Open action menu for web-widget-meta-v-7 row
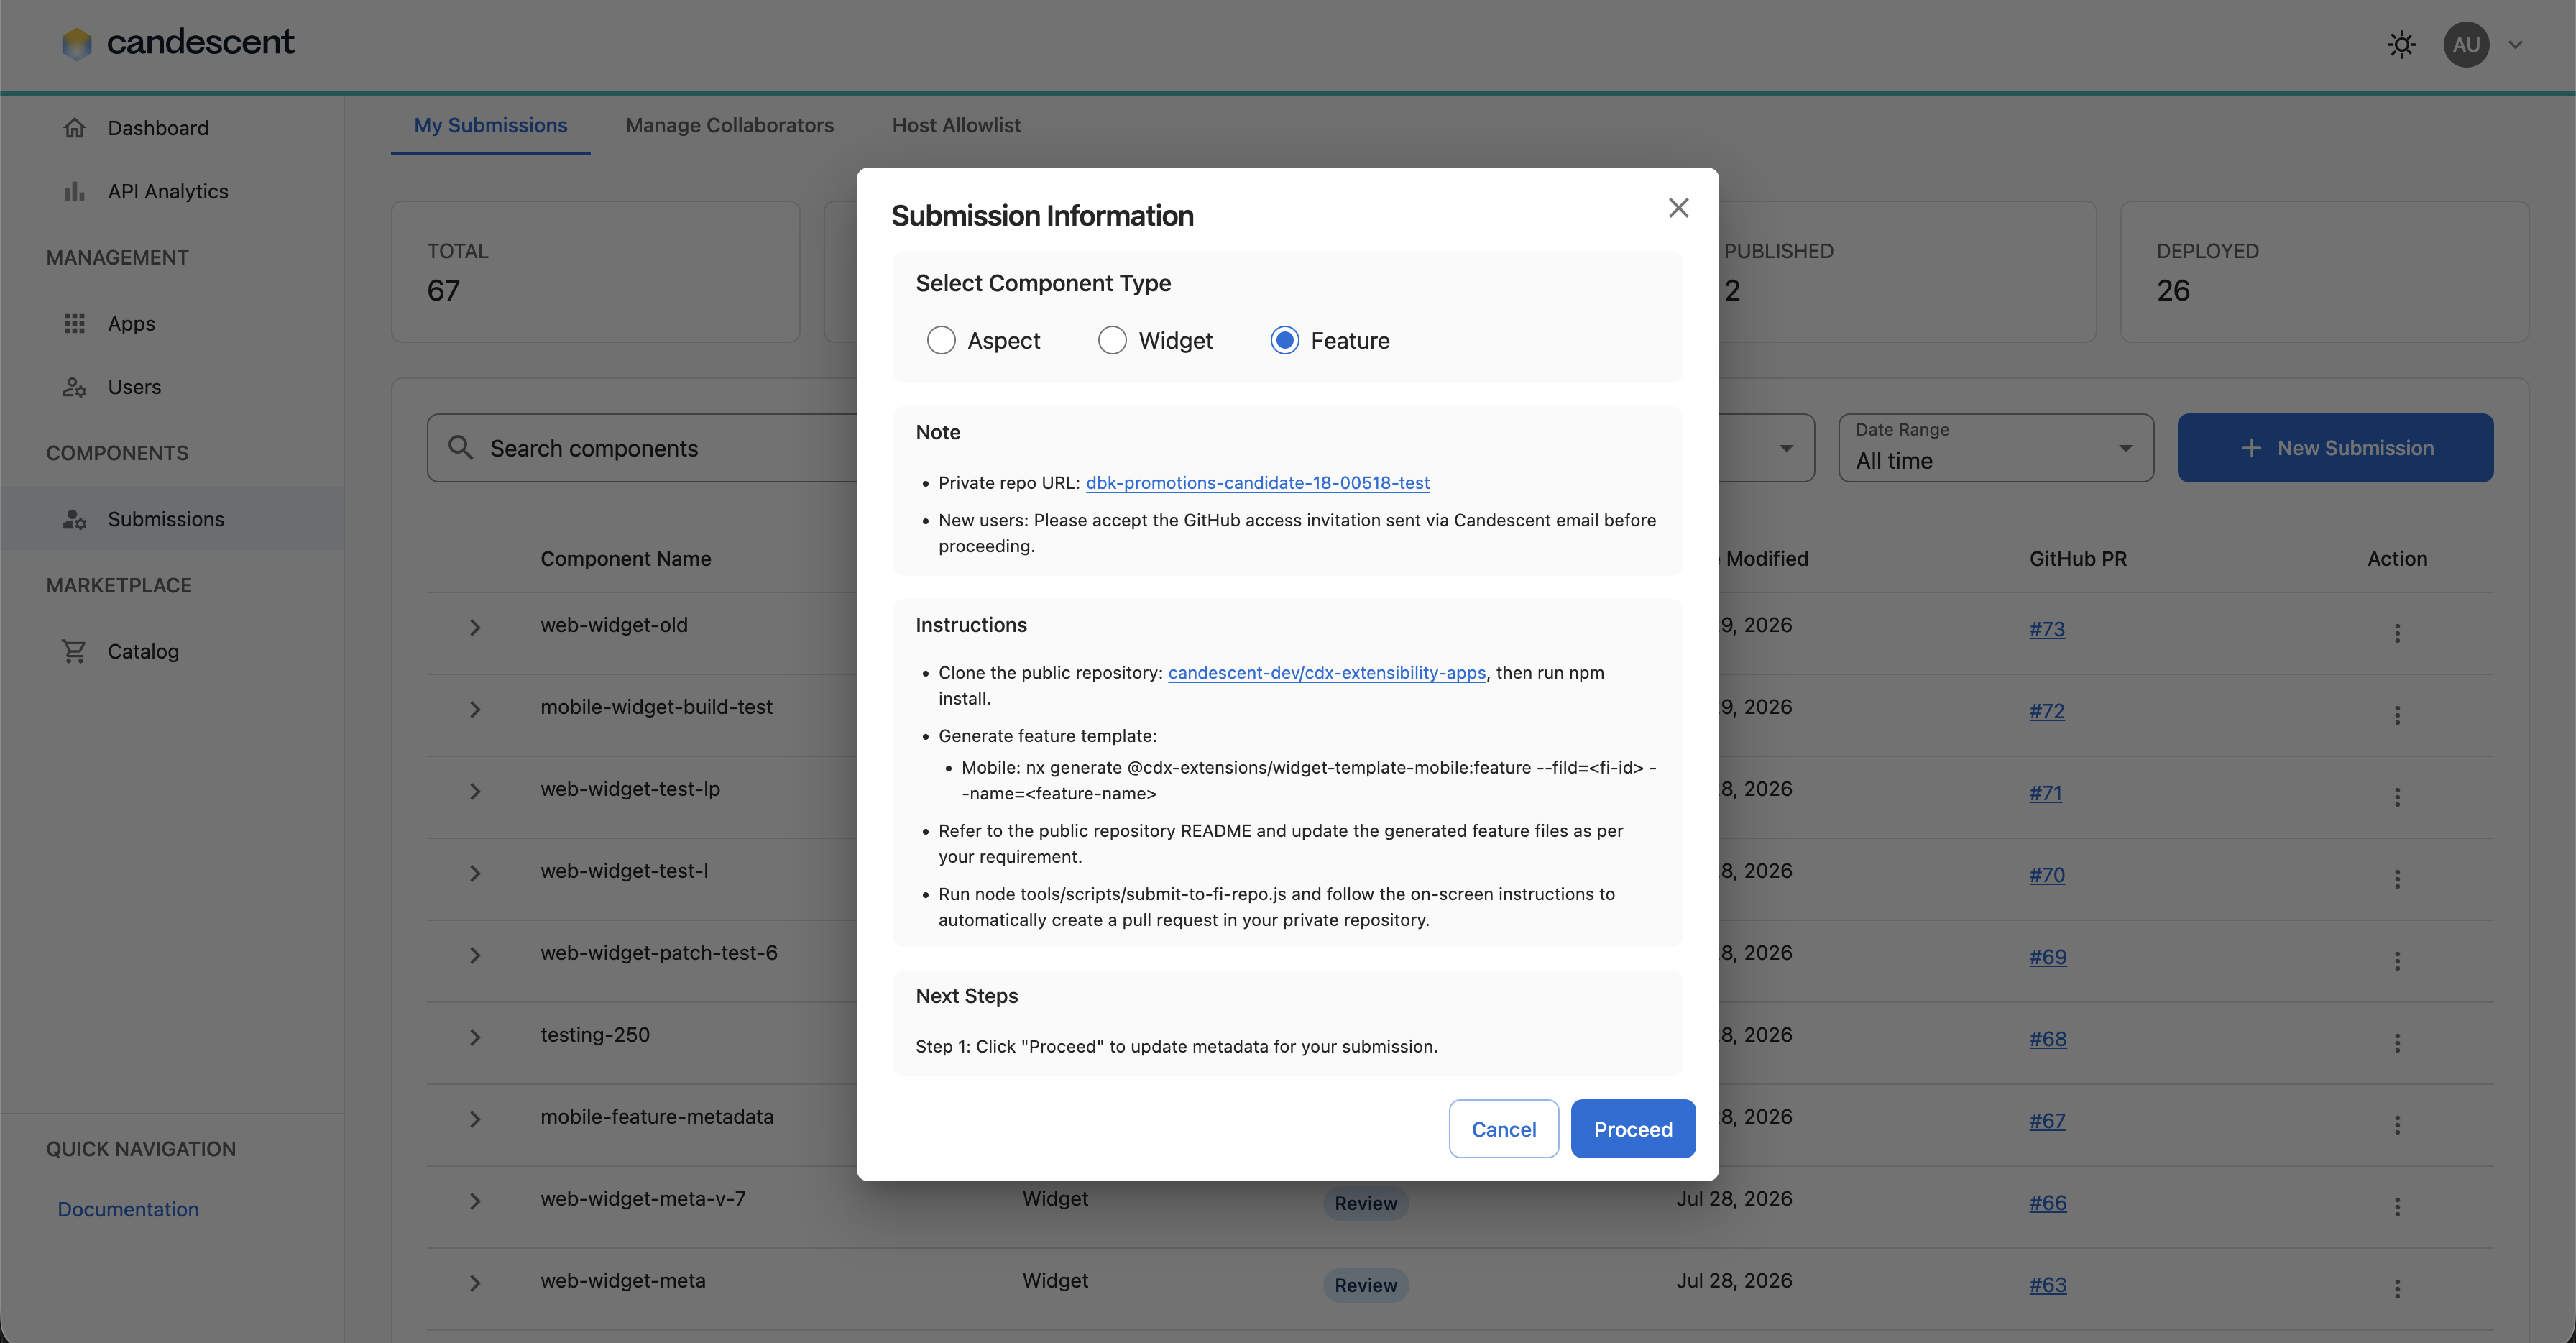2576x1343 pixels. [x=2397, y=1207]
